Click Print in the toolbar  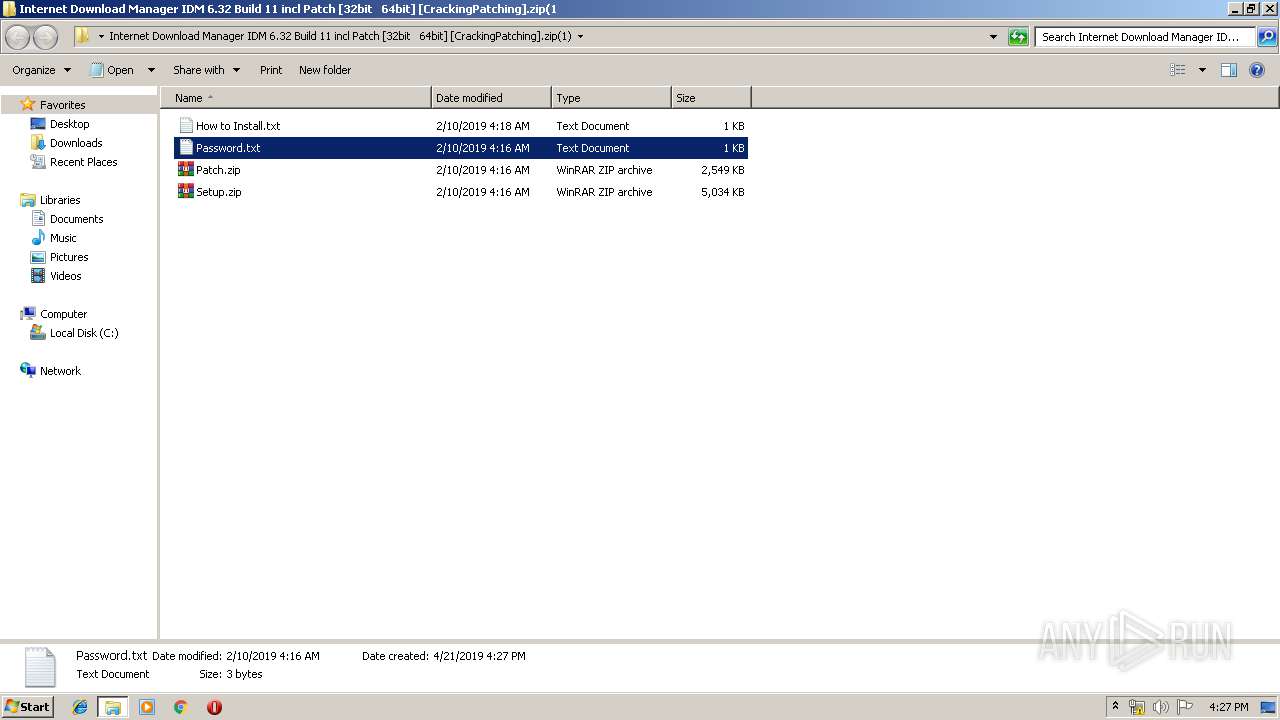point(271,70)
